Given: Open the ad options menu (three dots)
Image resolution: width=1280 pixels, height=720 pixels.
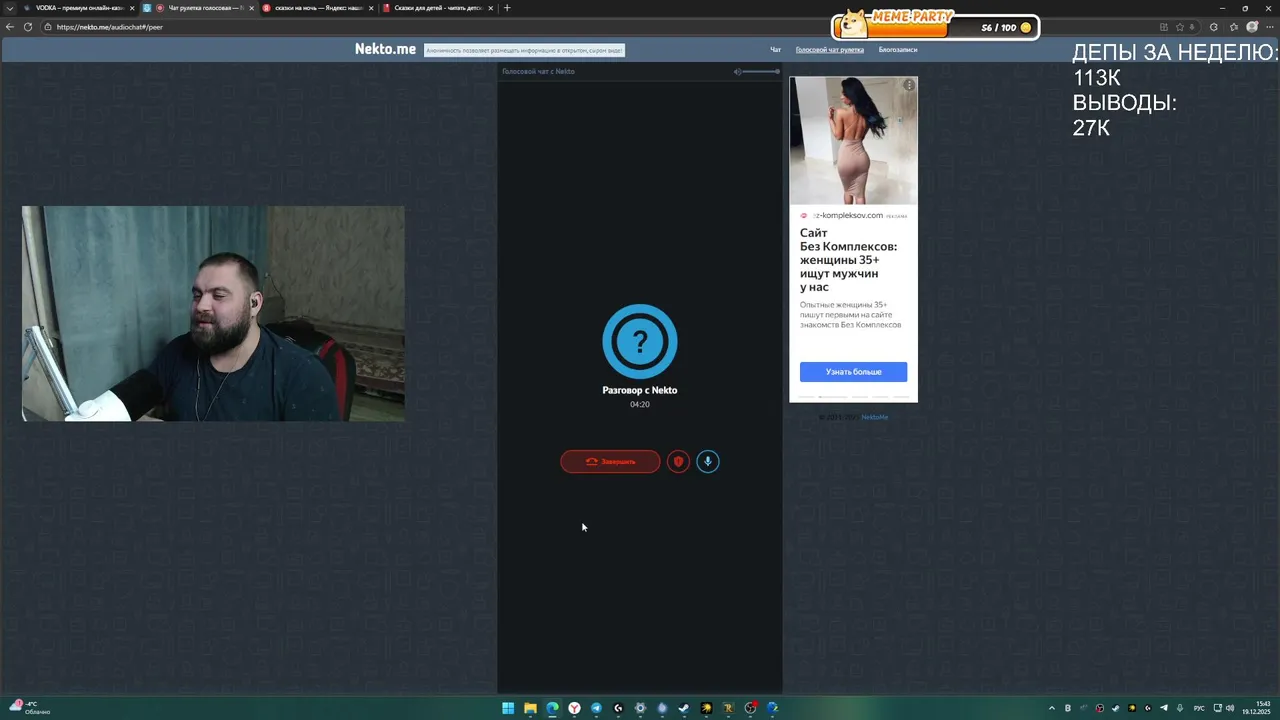Looking at the screenshot, I should [909, 85].
